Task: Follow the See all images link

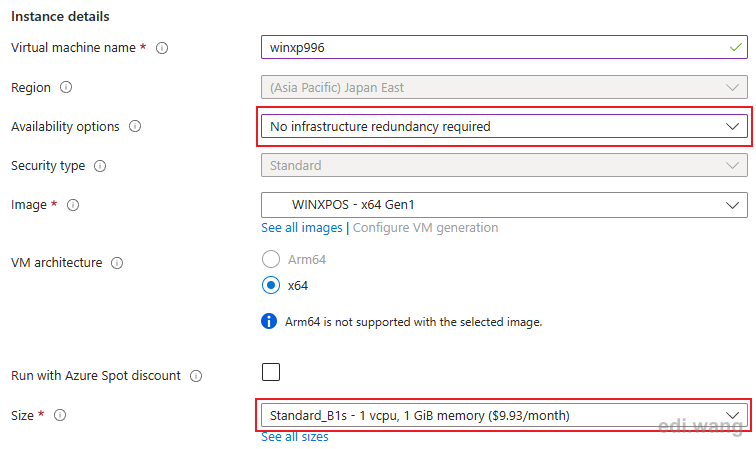Action: (302, 228)
